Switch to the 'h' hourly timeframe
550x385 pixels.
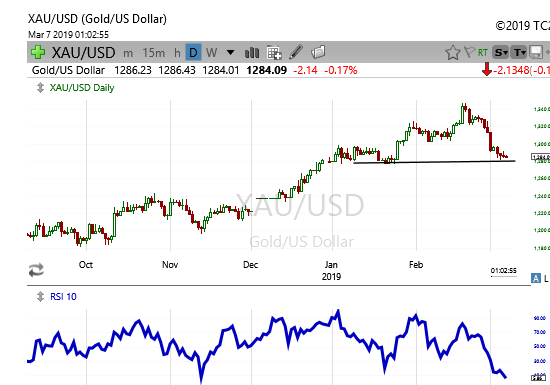pos(177,53)
